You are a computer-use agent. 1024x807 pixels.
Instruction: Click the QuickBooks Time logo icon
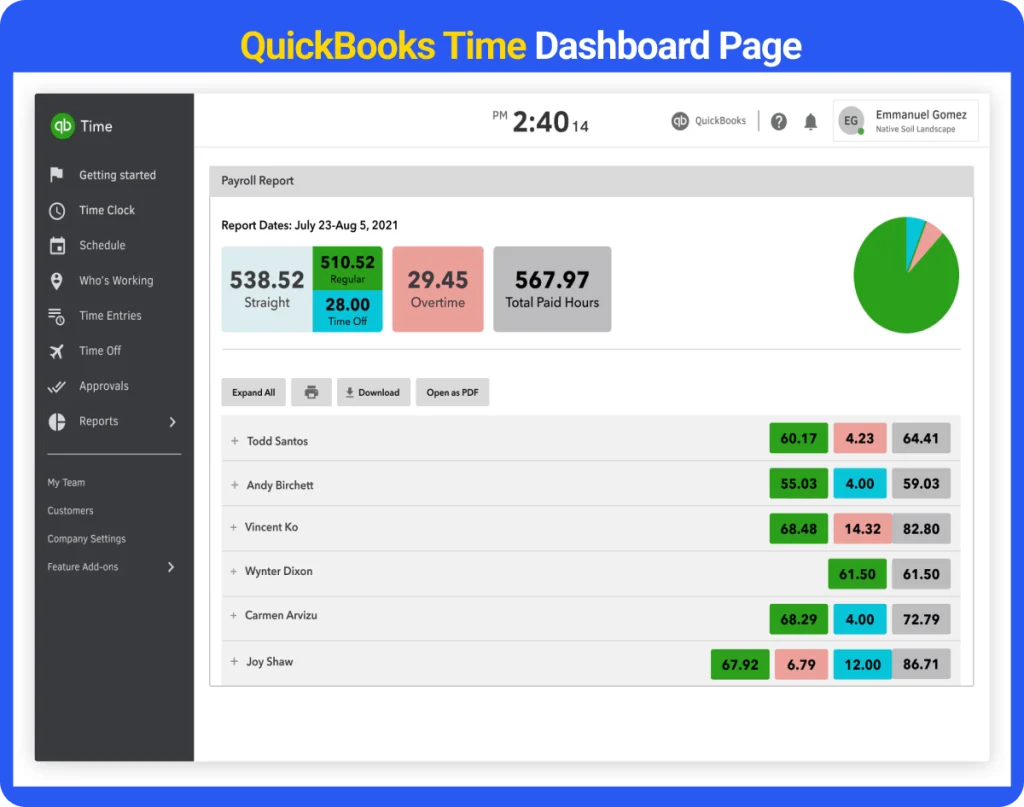(x=63, y=125)
